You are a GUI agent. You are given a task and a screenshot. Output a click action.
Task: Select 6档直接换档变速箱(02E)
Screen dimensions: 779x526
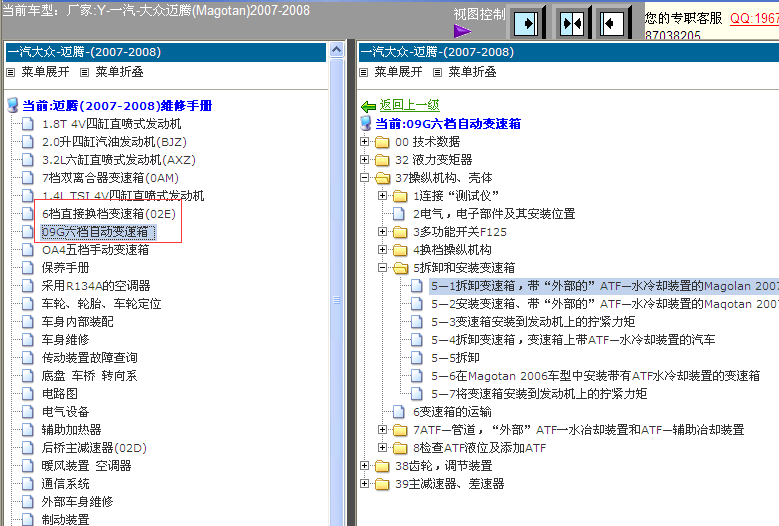point(109,214)
